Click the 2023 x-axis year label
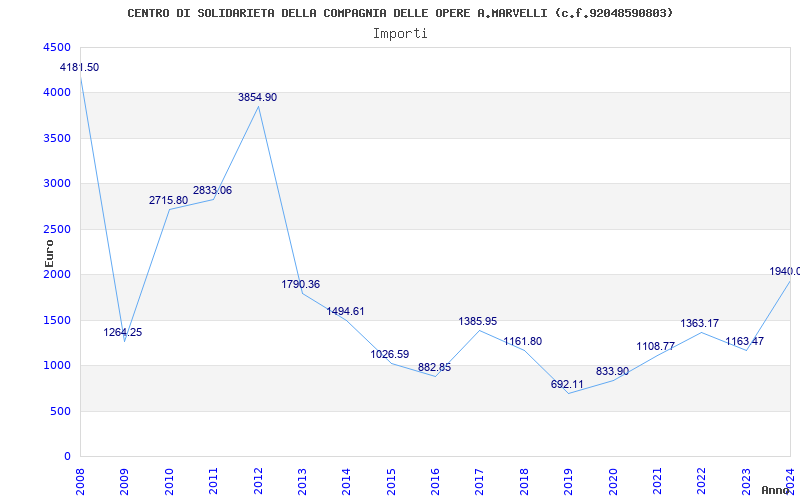The image size is (800, 500). [x=746, y=481]
